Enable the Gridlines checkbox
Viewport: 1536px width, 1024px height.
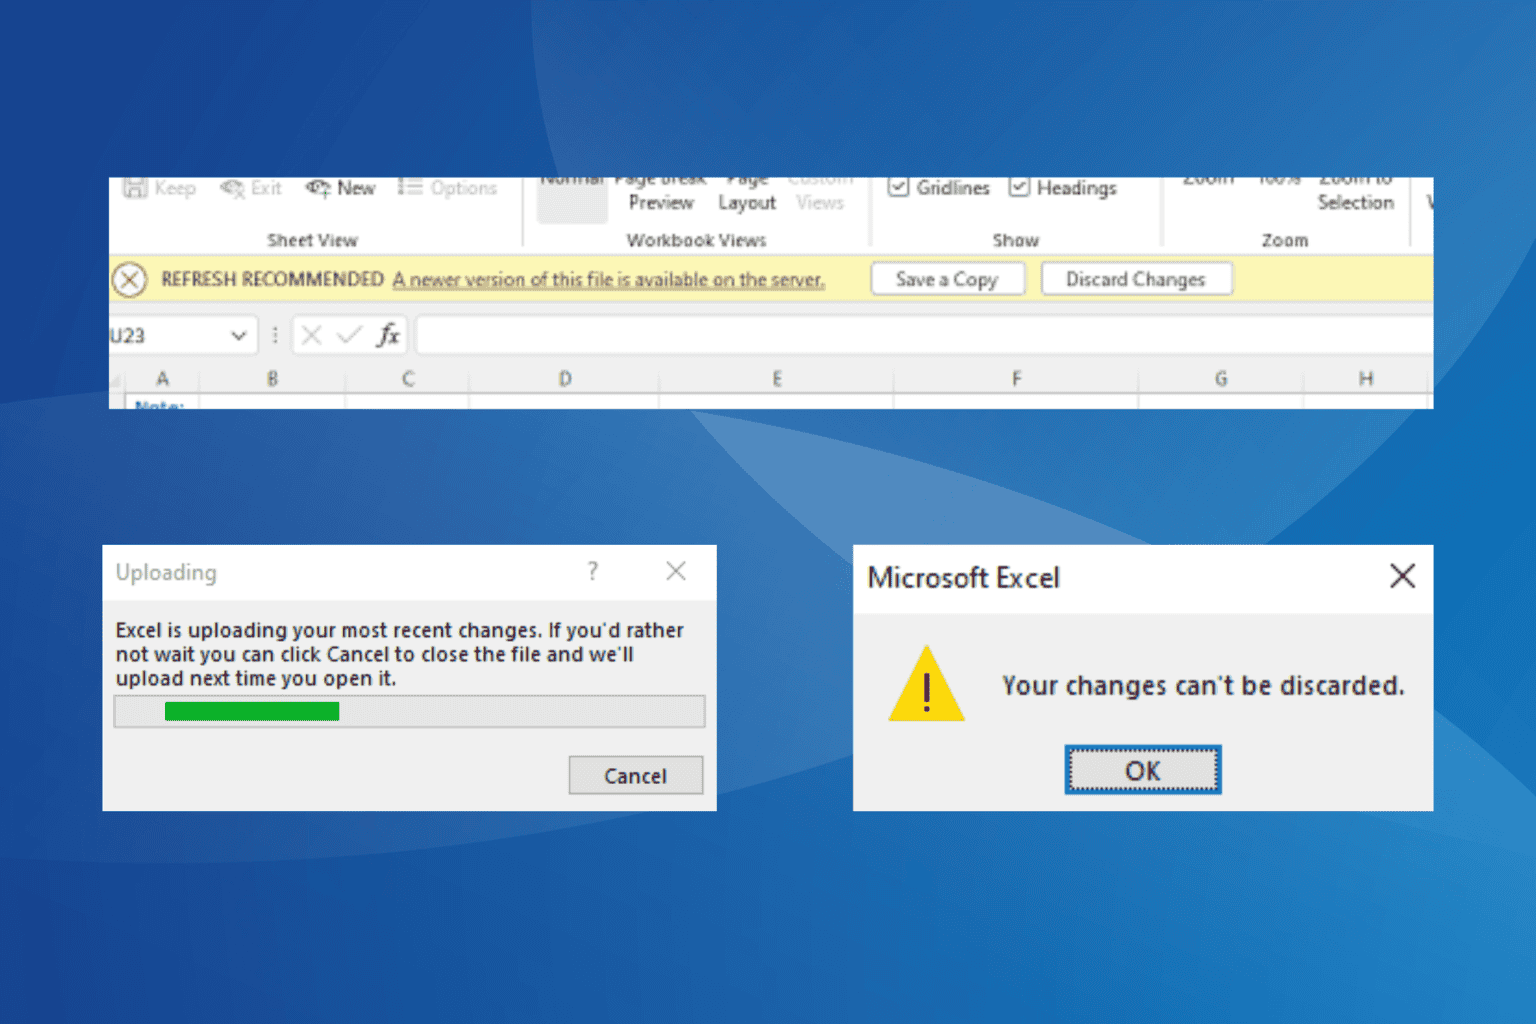click(899, 187)
